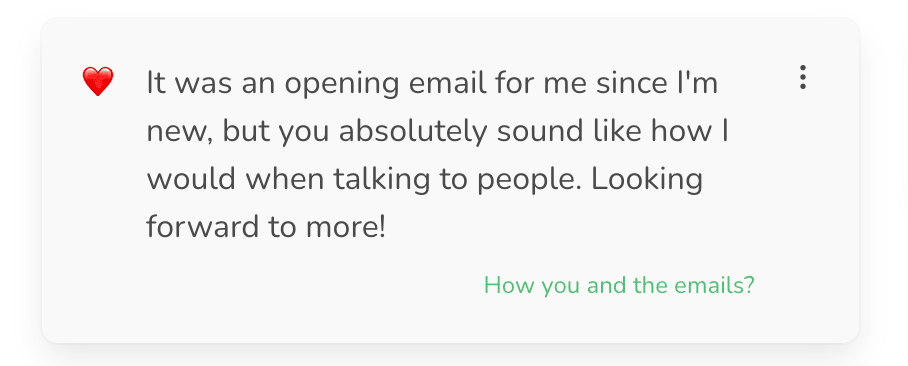This screenshot has height=366, width=908.
Task: Click the word 'new,' starting the second line
Action: (180, 134)
